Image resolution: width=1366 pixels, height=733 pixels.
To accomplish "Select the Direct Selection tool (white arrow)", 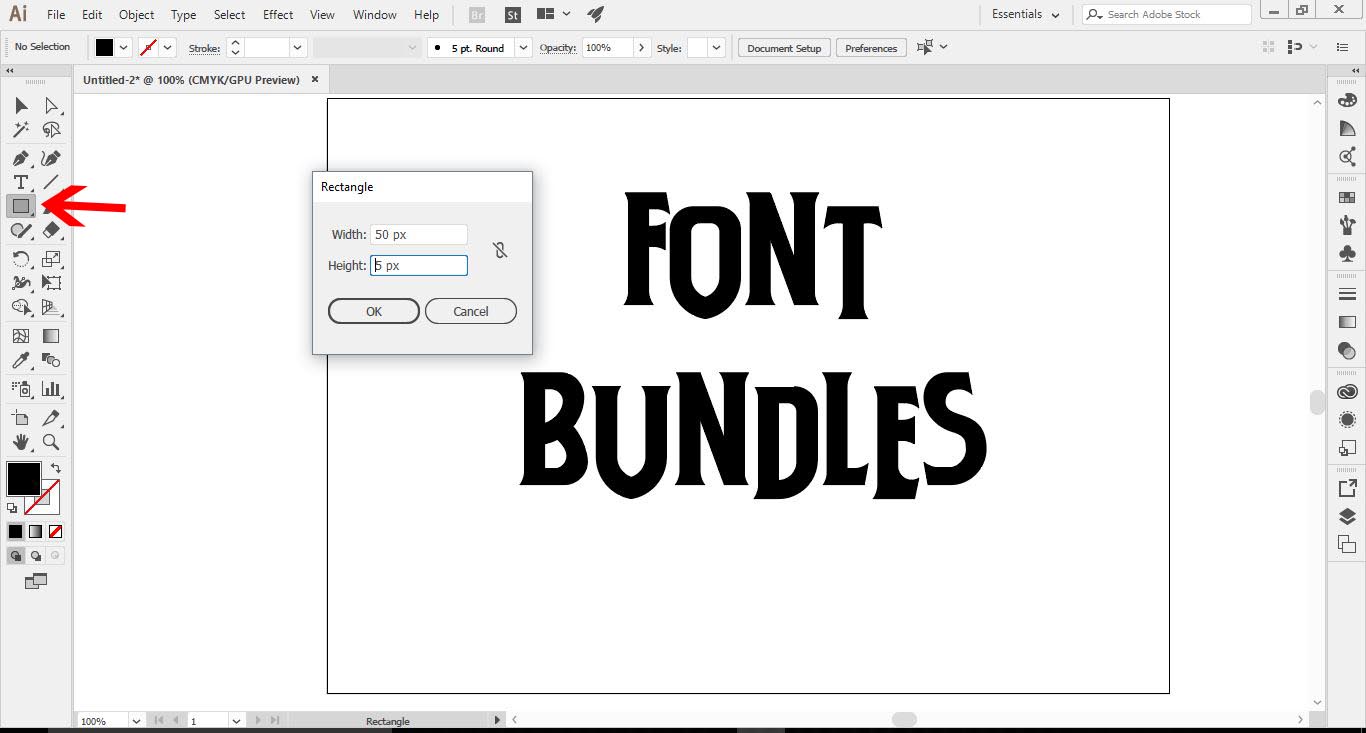I will (51, 106).
